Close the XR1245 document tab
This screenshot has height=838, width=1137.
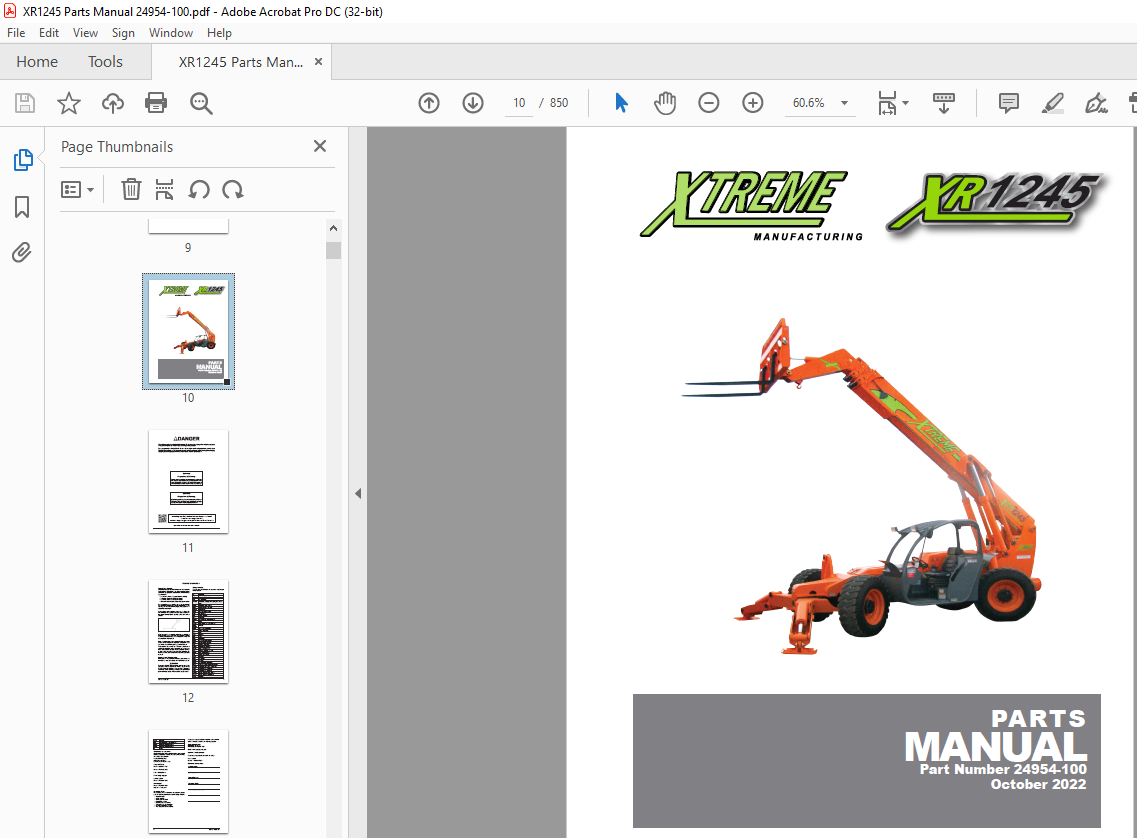tap(318, 62)
